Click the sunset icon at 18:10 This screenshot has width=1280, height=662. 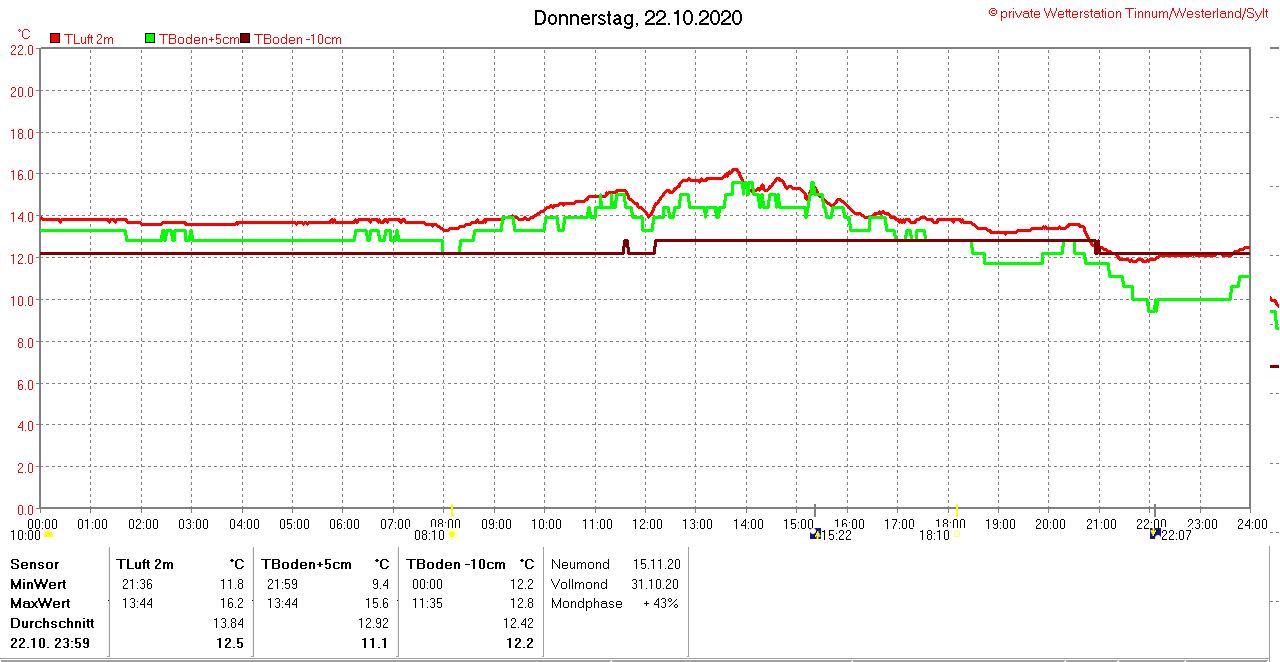(x=956, y=535)
